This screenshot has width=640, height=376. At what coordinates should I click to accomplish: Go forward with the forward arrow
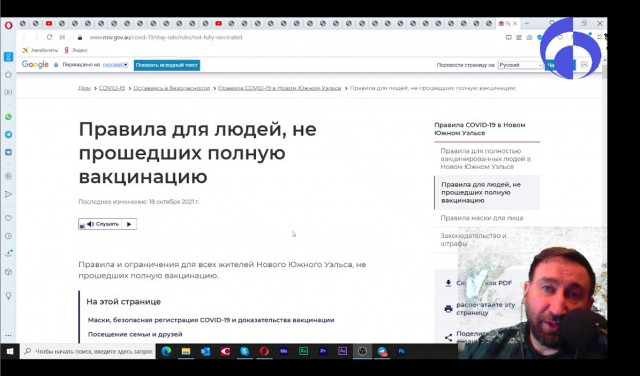pyautogui.click(x=36, y=37)
